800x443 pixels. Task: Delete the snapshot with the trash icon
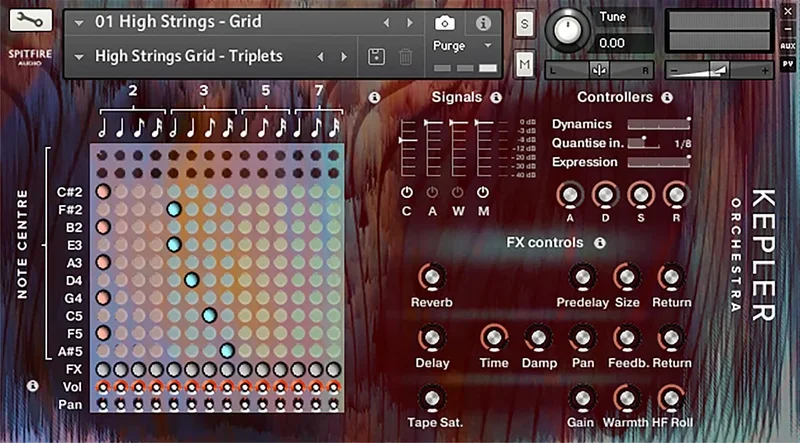click(406, 56)
